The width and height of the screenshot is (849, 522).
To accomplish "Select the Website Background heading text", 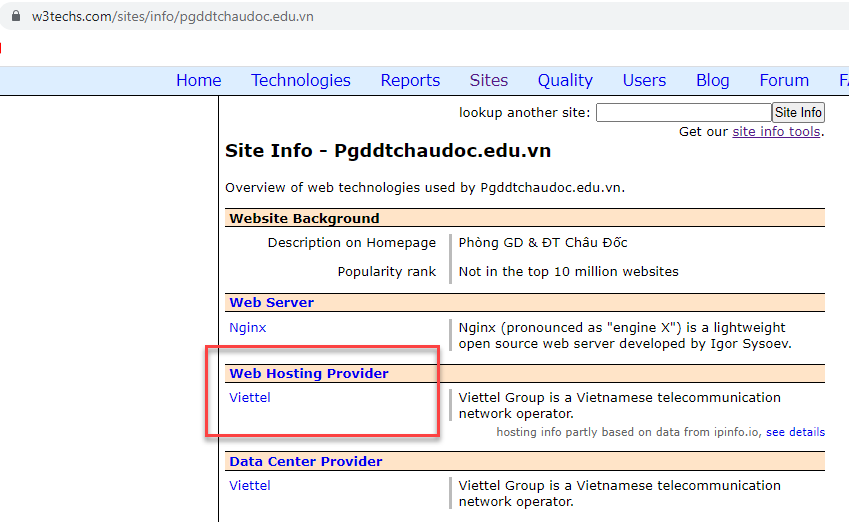I will point(304,218).
